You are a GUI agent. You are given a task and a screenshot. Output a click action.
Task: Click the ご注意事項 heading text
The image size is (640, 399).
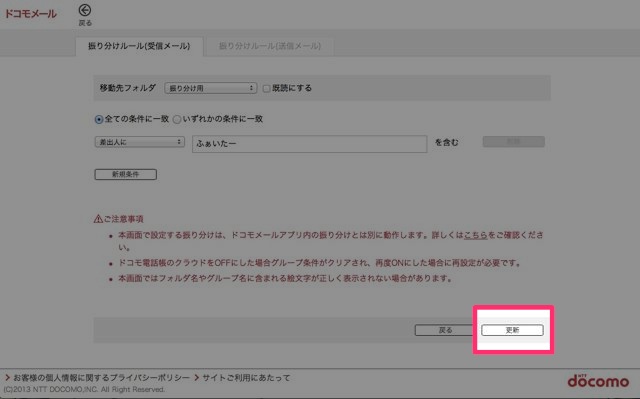coord(123,219)
